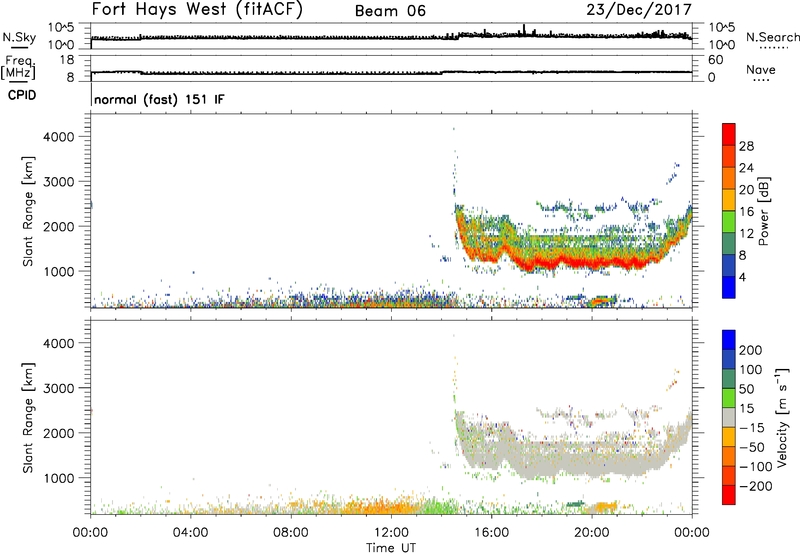Click the '20:00' time axis tick label

pos(591,533)
